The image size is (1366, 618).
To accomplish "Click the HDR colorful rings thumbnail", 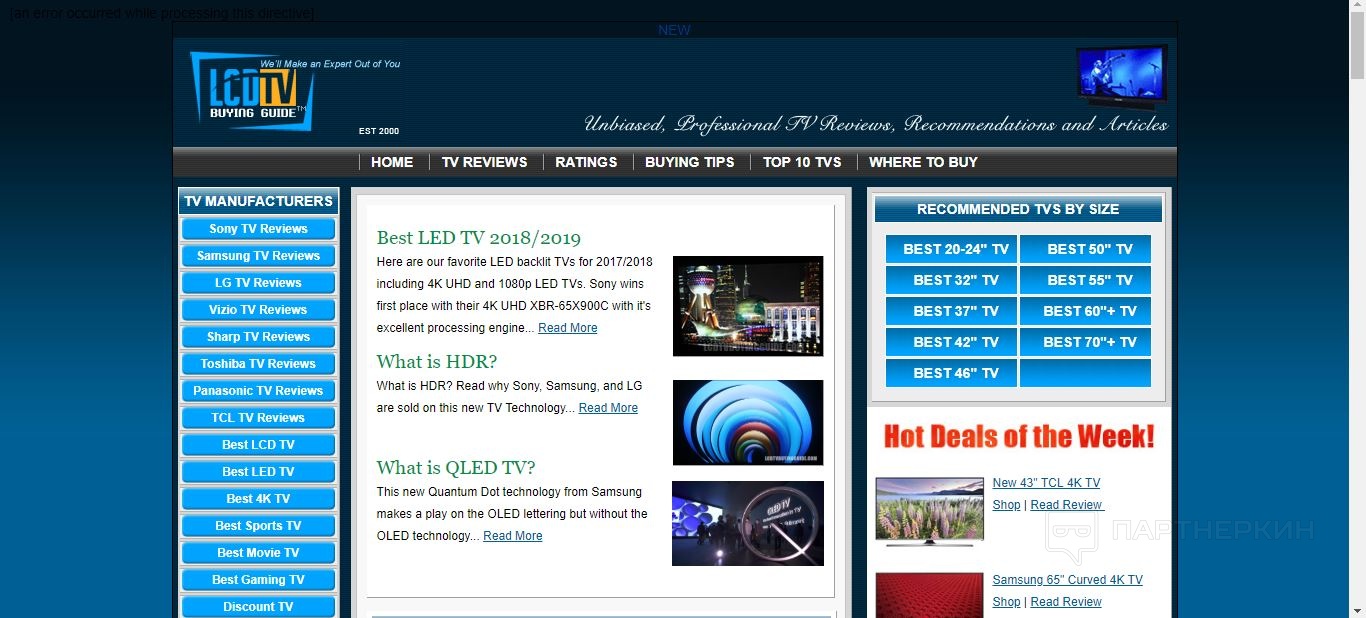I will point(748,423).
